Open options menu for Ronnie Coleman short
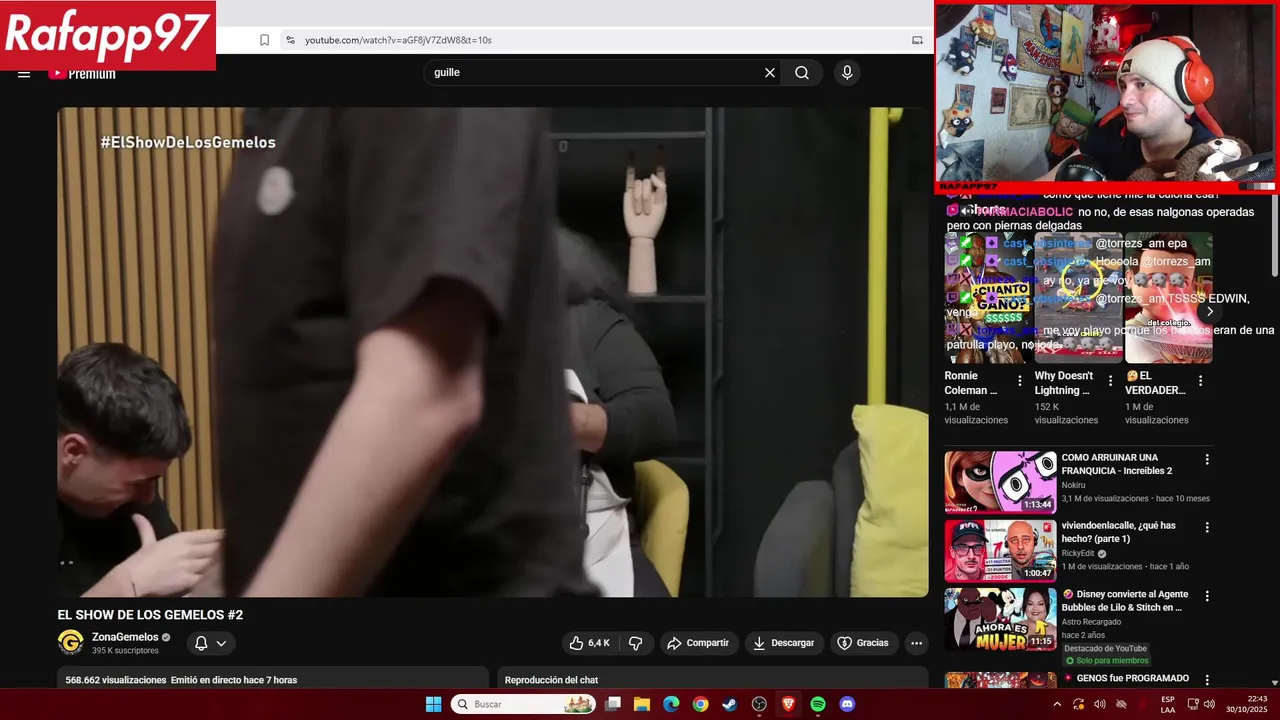Image resolution: width=1280 pixels, height=720 pixels. tap(1020, 381)
